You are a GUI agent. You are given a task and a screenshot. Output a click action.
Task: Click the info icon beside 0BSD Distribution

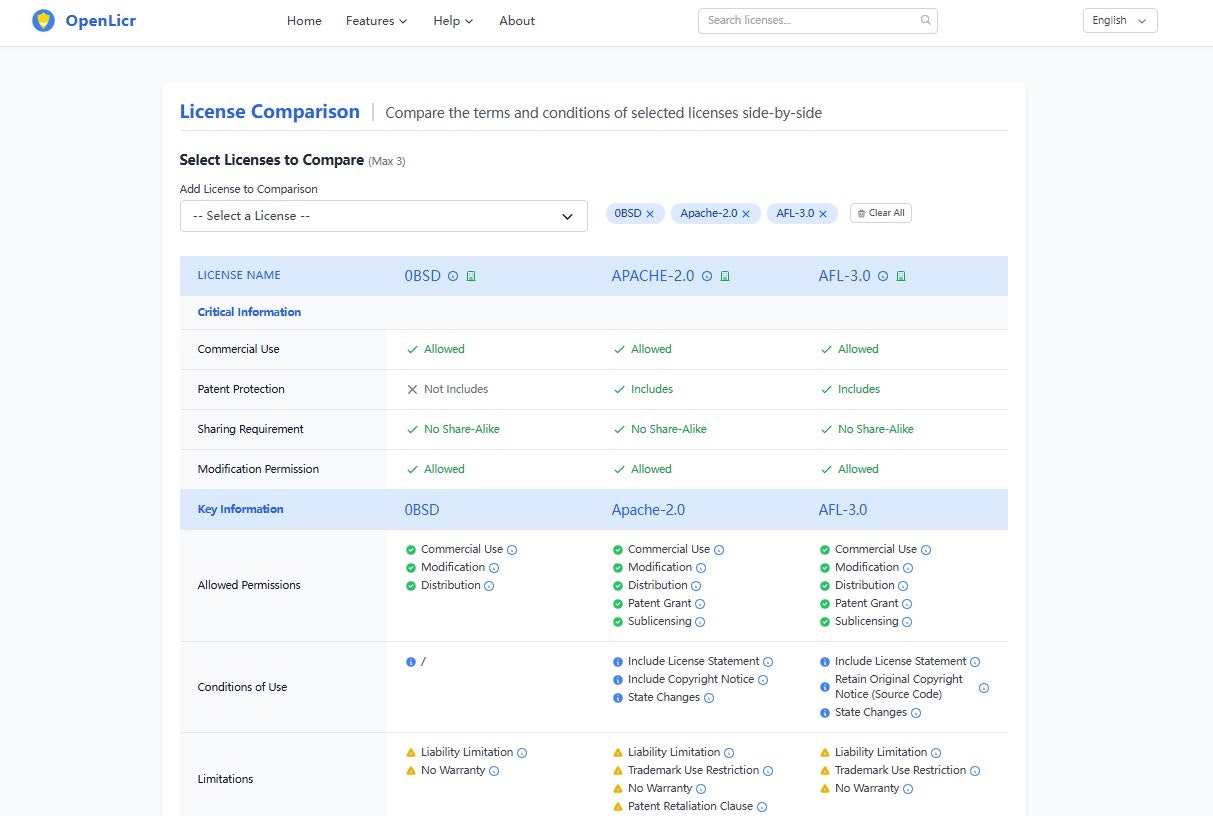point(489,586)
